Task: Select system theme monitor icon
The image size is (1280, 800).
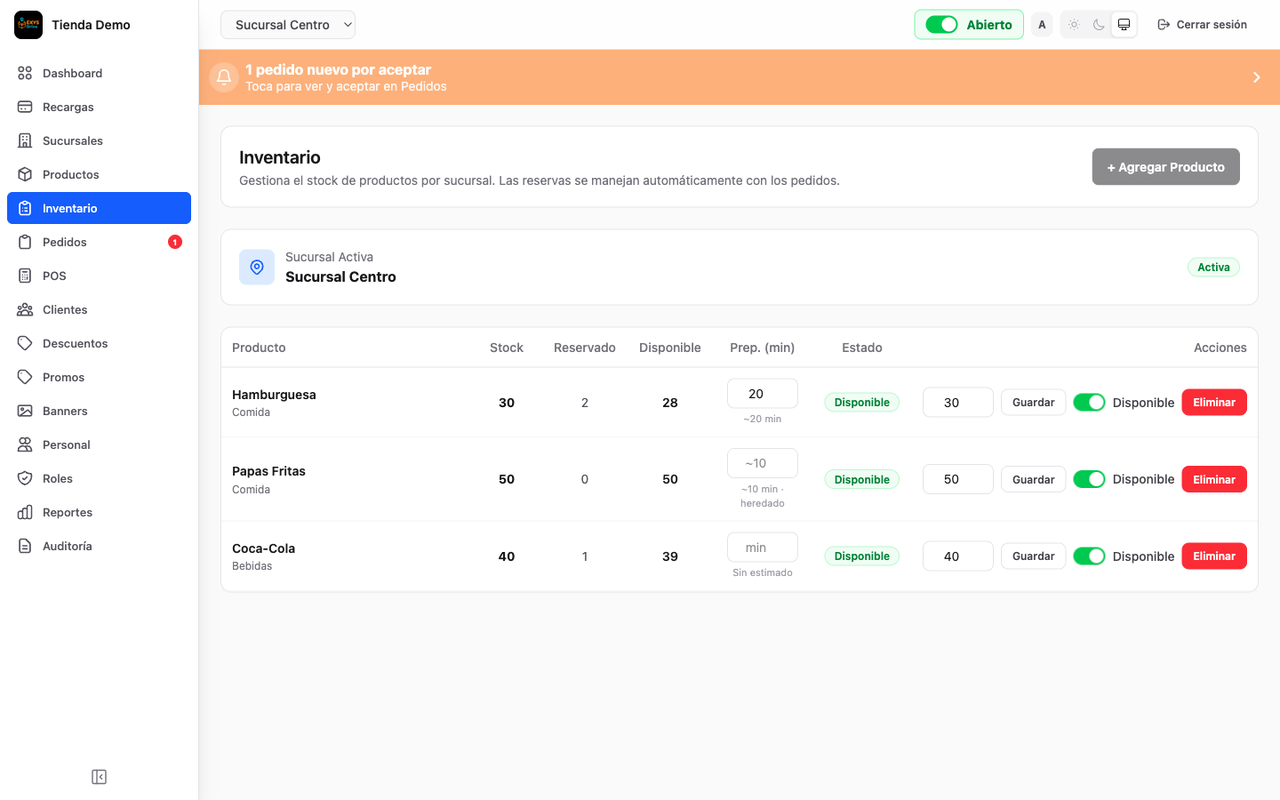Action: (1124, 25)
